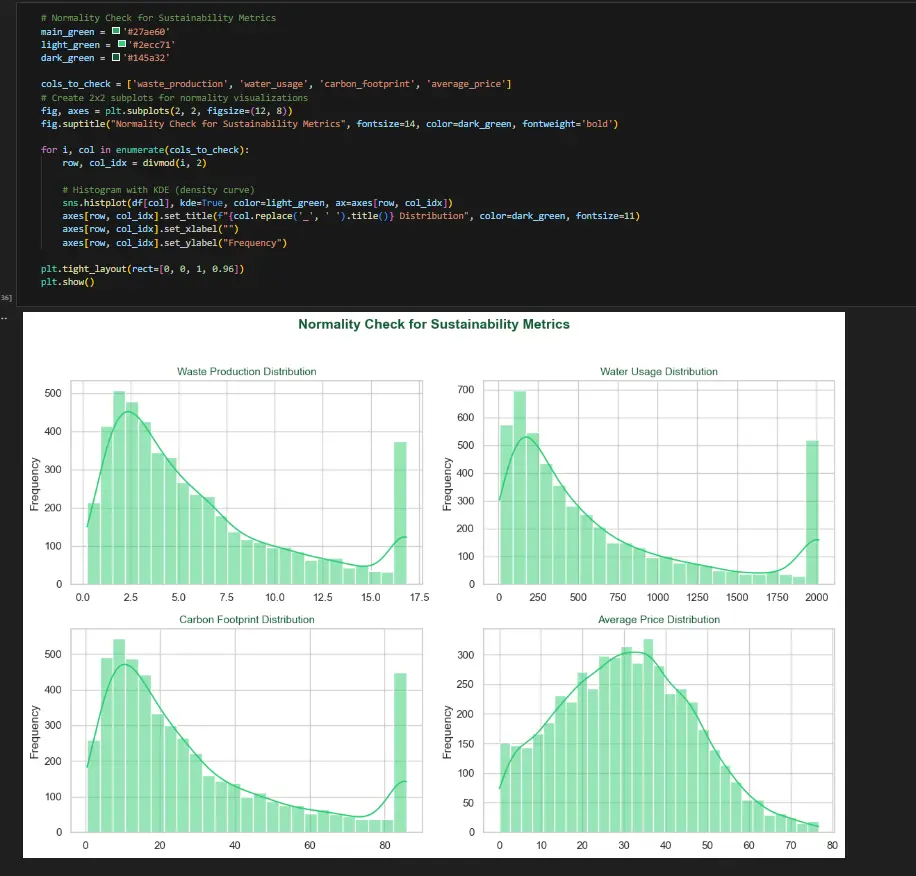Screen dimensions: 916x876
Task: Click the fig.suptitle code line
Action: (x=329, y=124)
